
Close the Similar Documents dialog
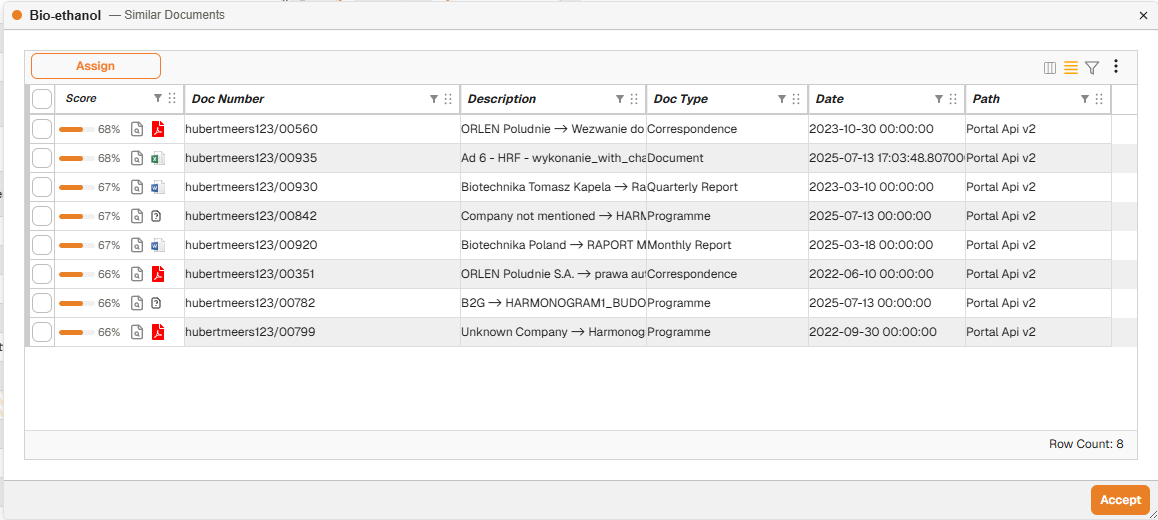coord(1144,15)
